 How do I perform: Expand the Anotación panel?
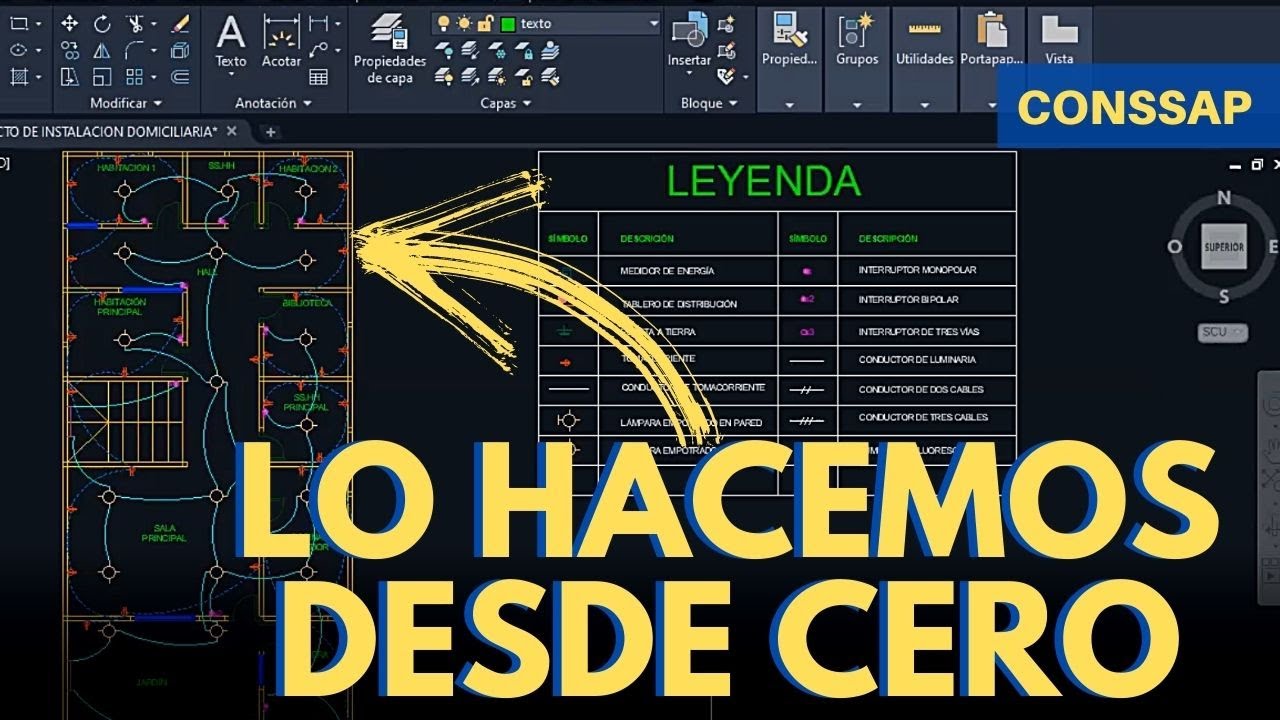click(x=273, y=103)
